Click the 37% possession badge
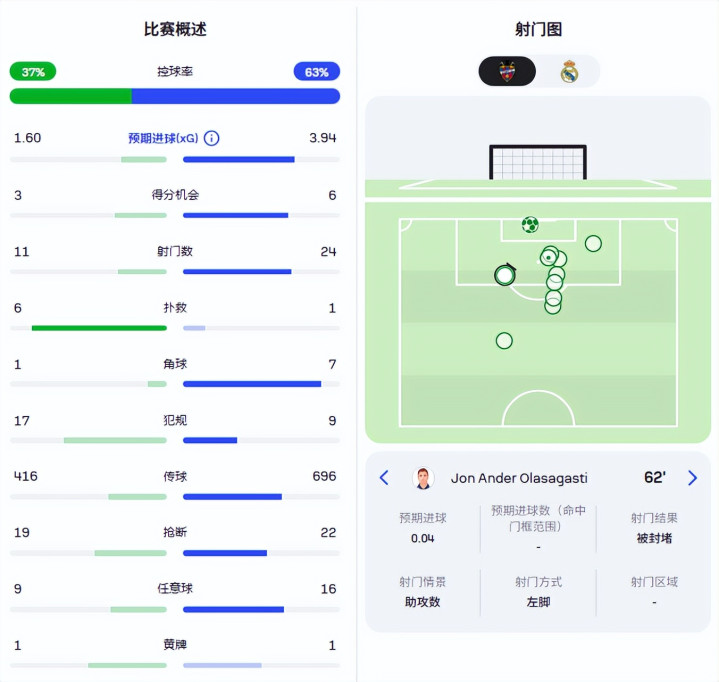The image size is (719, 682). click(x=33, y=72)
